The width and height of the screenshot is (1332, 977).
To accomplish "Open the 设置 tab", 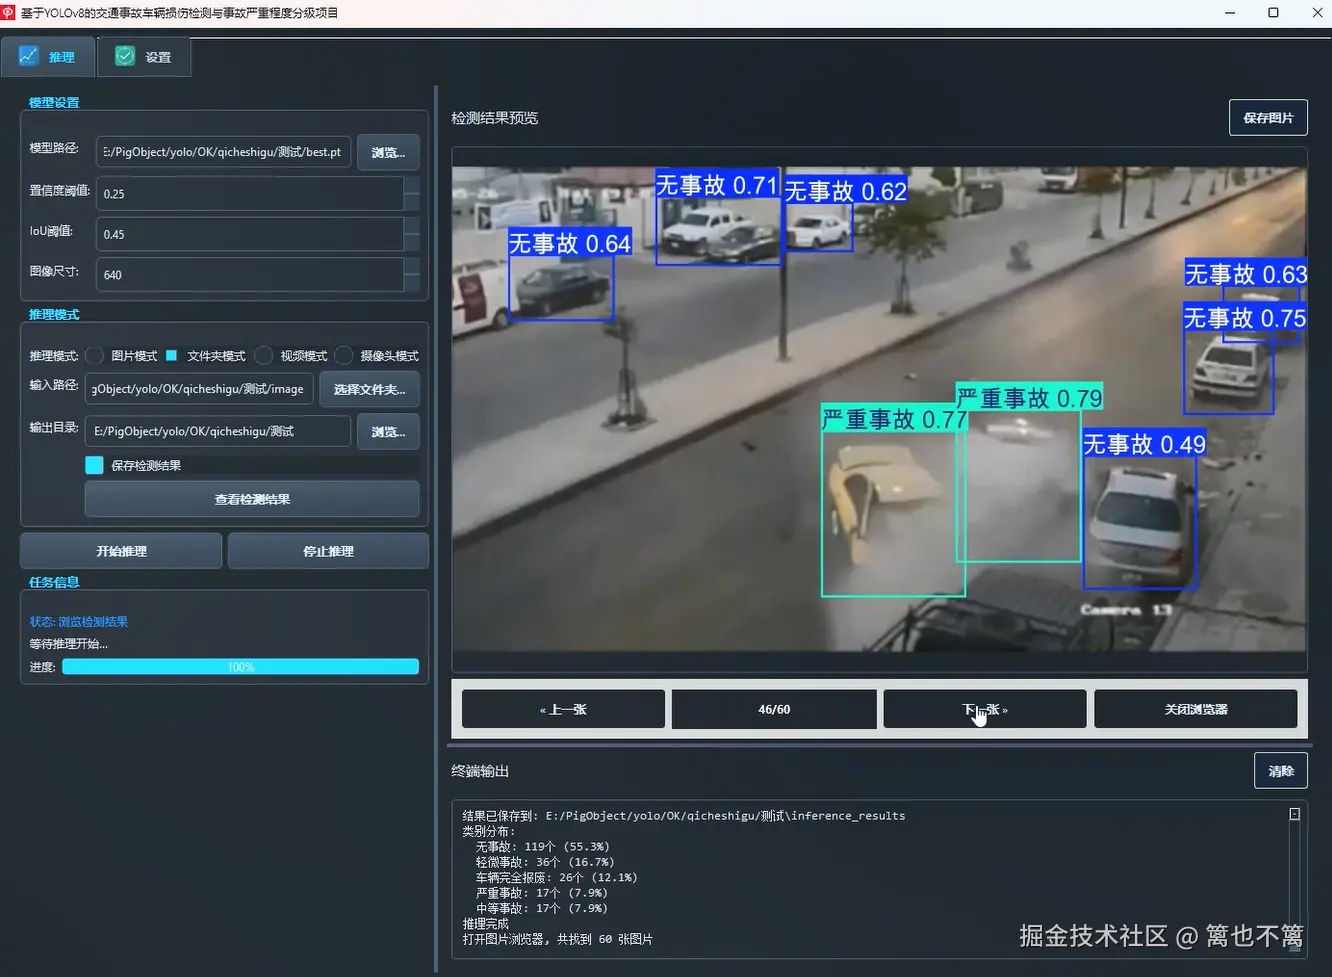I will (144, 57).
